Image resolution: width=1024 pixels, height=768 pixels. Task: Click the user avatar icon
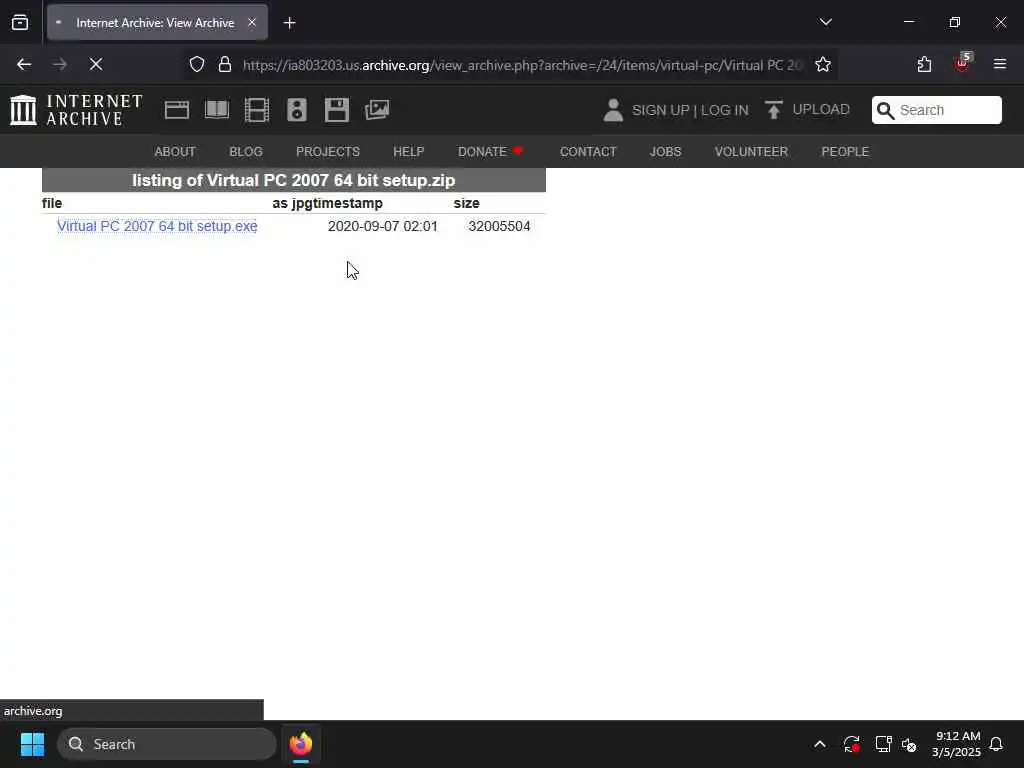coord(613,110)
